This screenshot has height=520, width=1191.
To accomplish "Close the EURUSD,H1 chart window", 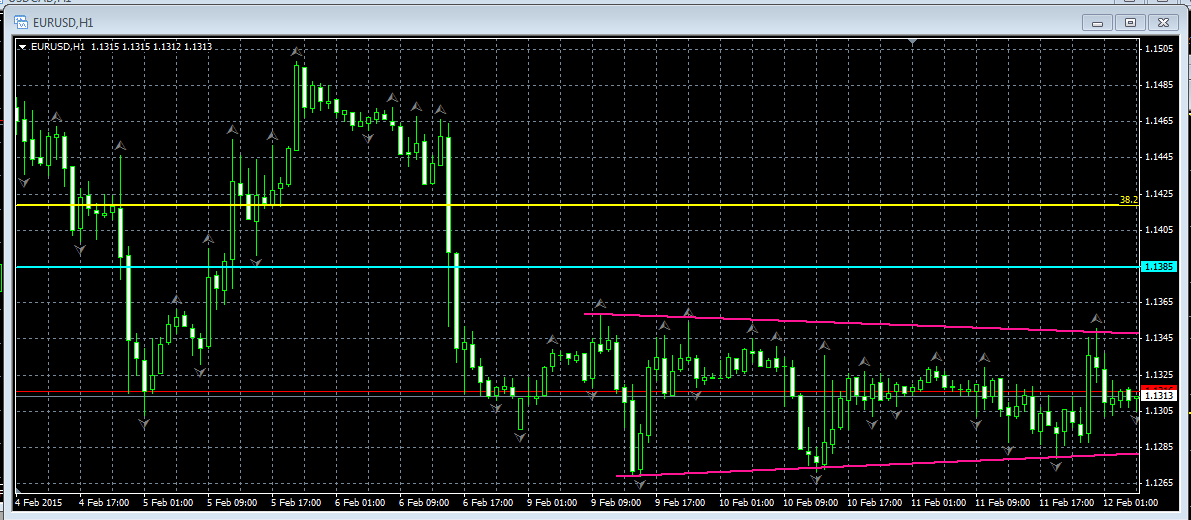I will pos(1163,22).
